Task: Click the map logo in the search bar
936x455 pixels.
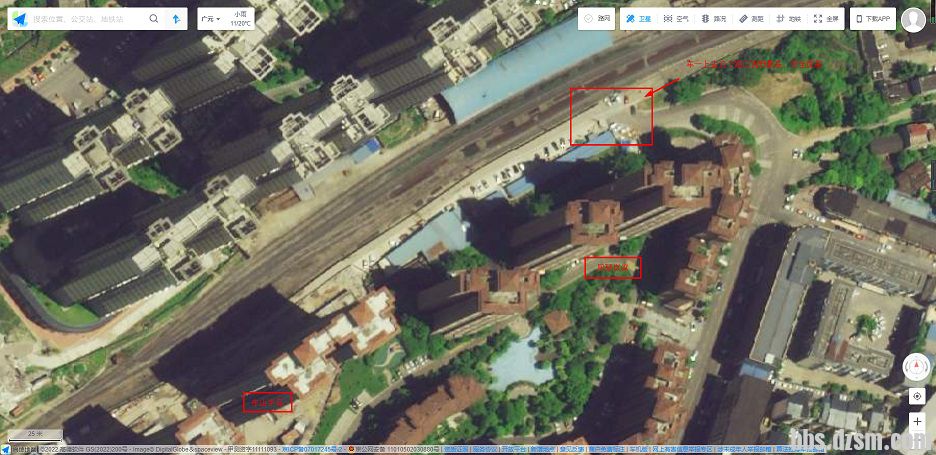Action: click(20, 19)
